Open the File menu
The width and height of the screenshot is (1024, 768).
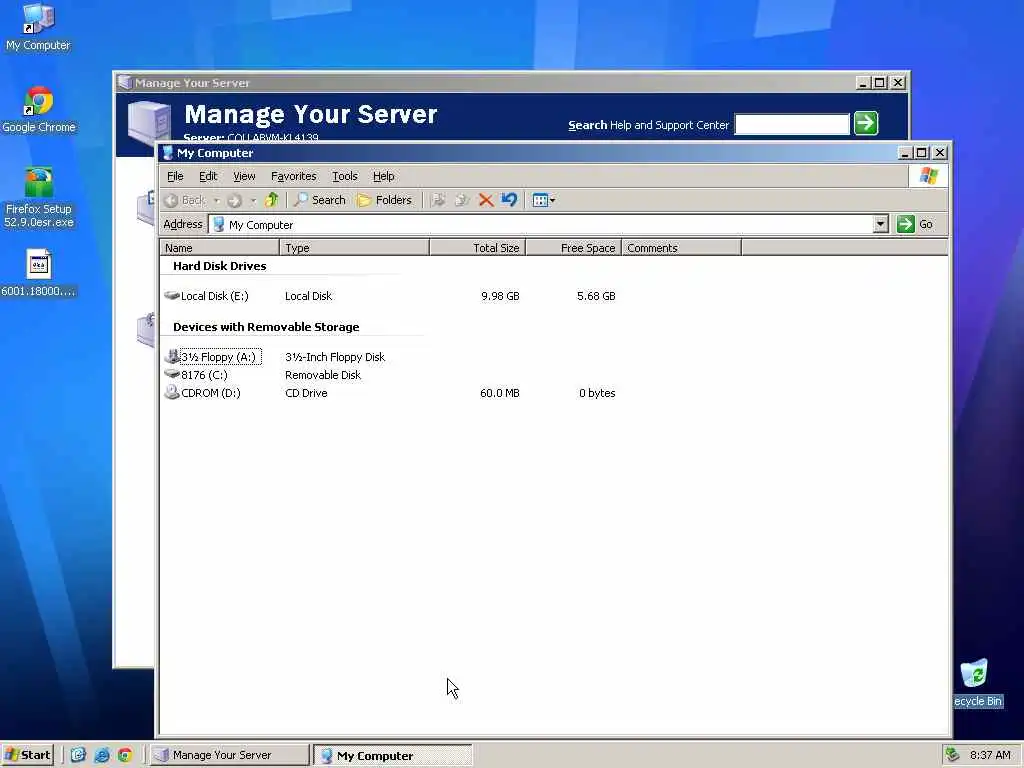pyautogui.click(x=175, y=176)
